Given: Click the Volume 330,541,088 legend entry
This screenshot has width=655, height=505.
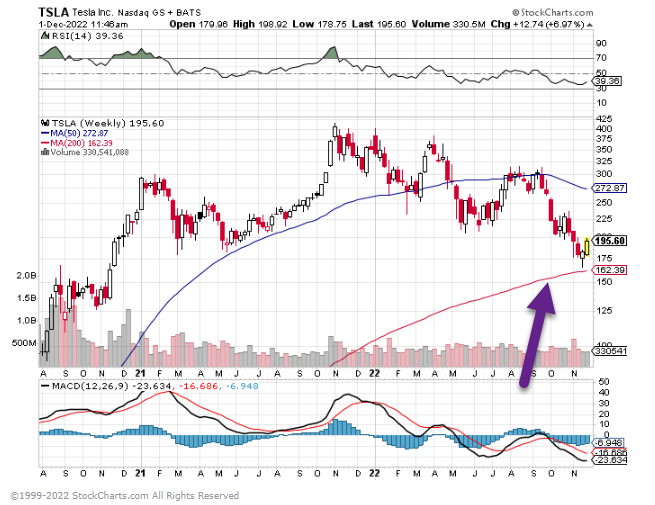Looking at the screenshot, I should tap(89, 152).
